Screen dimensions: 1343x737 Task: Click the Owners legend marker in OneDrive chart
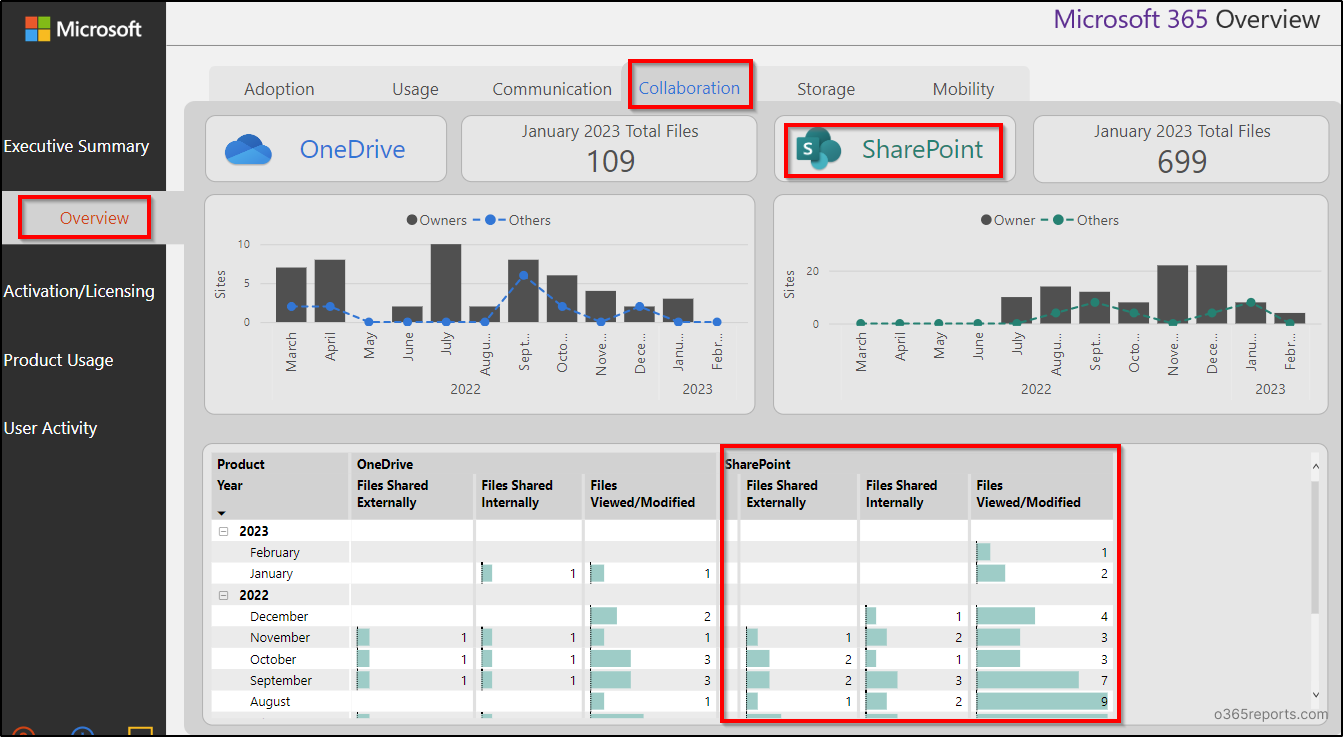412,220
